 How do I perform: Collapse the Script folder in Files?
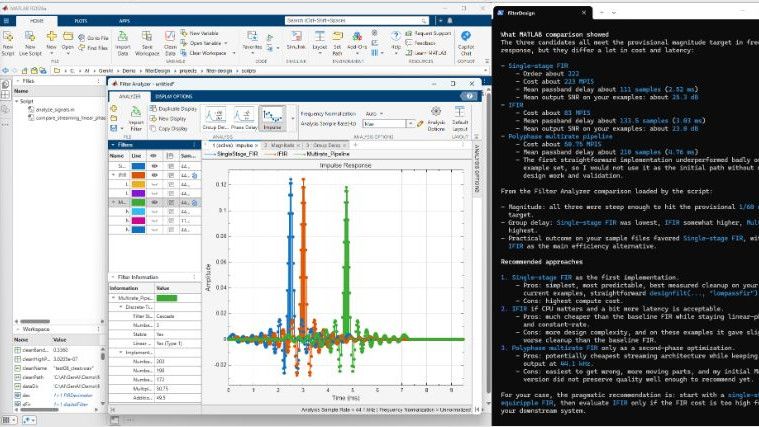tap(16, 101)
